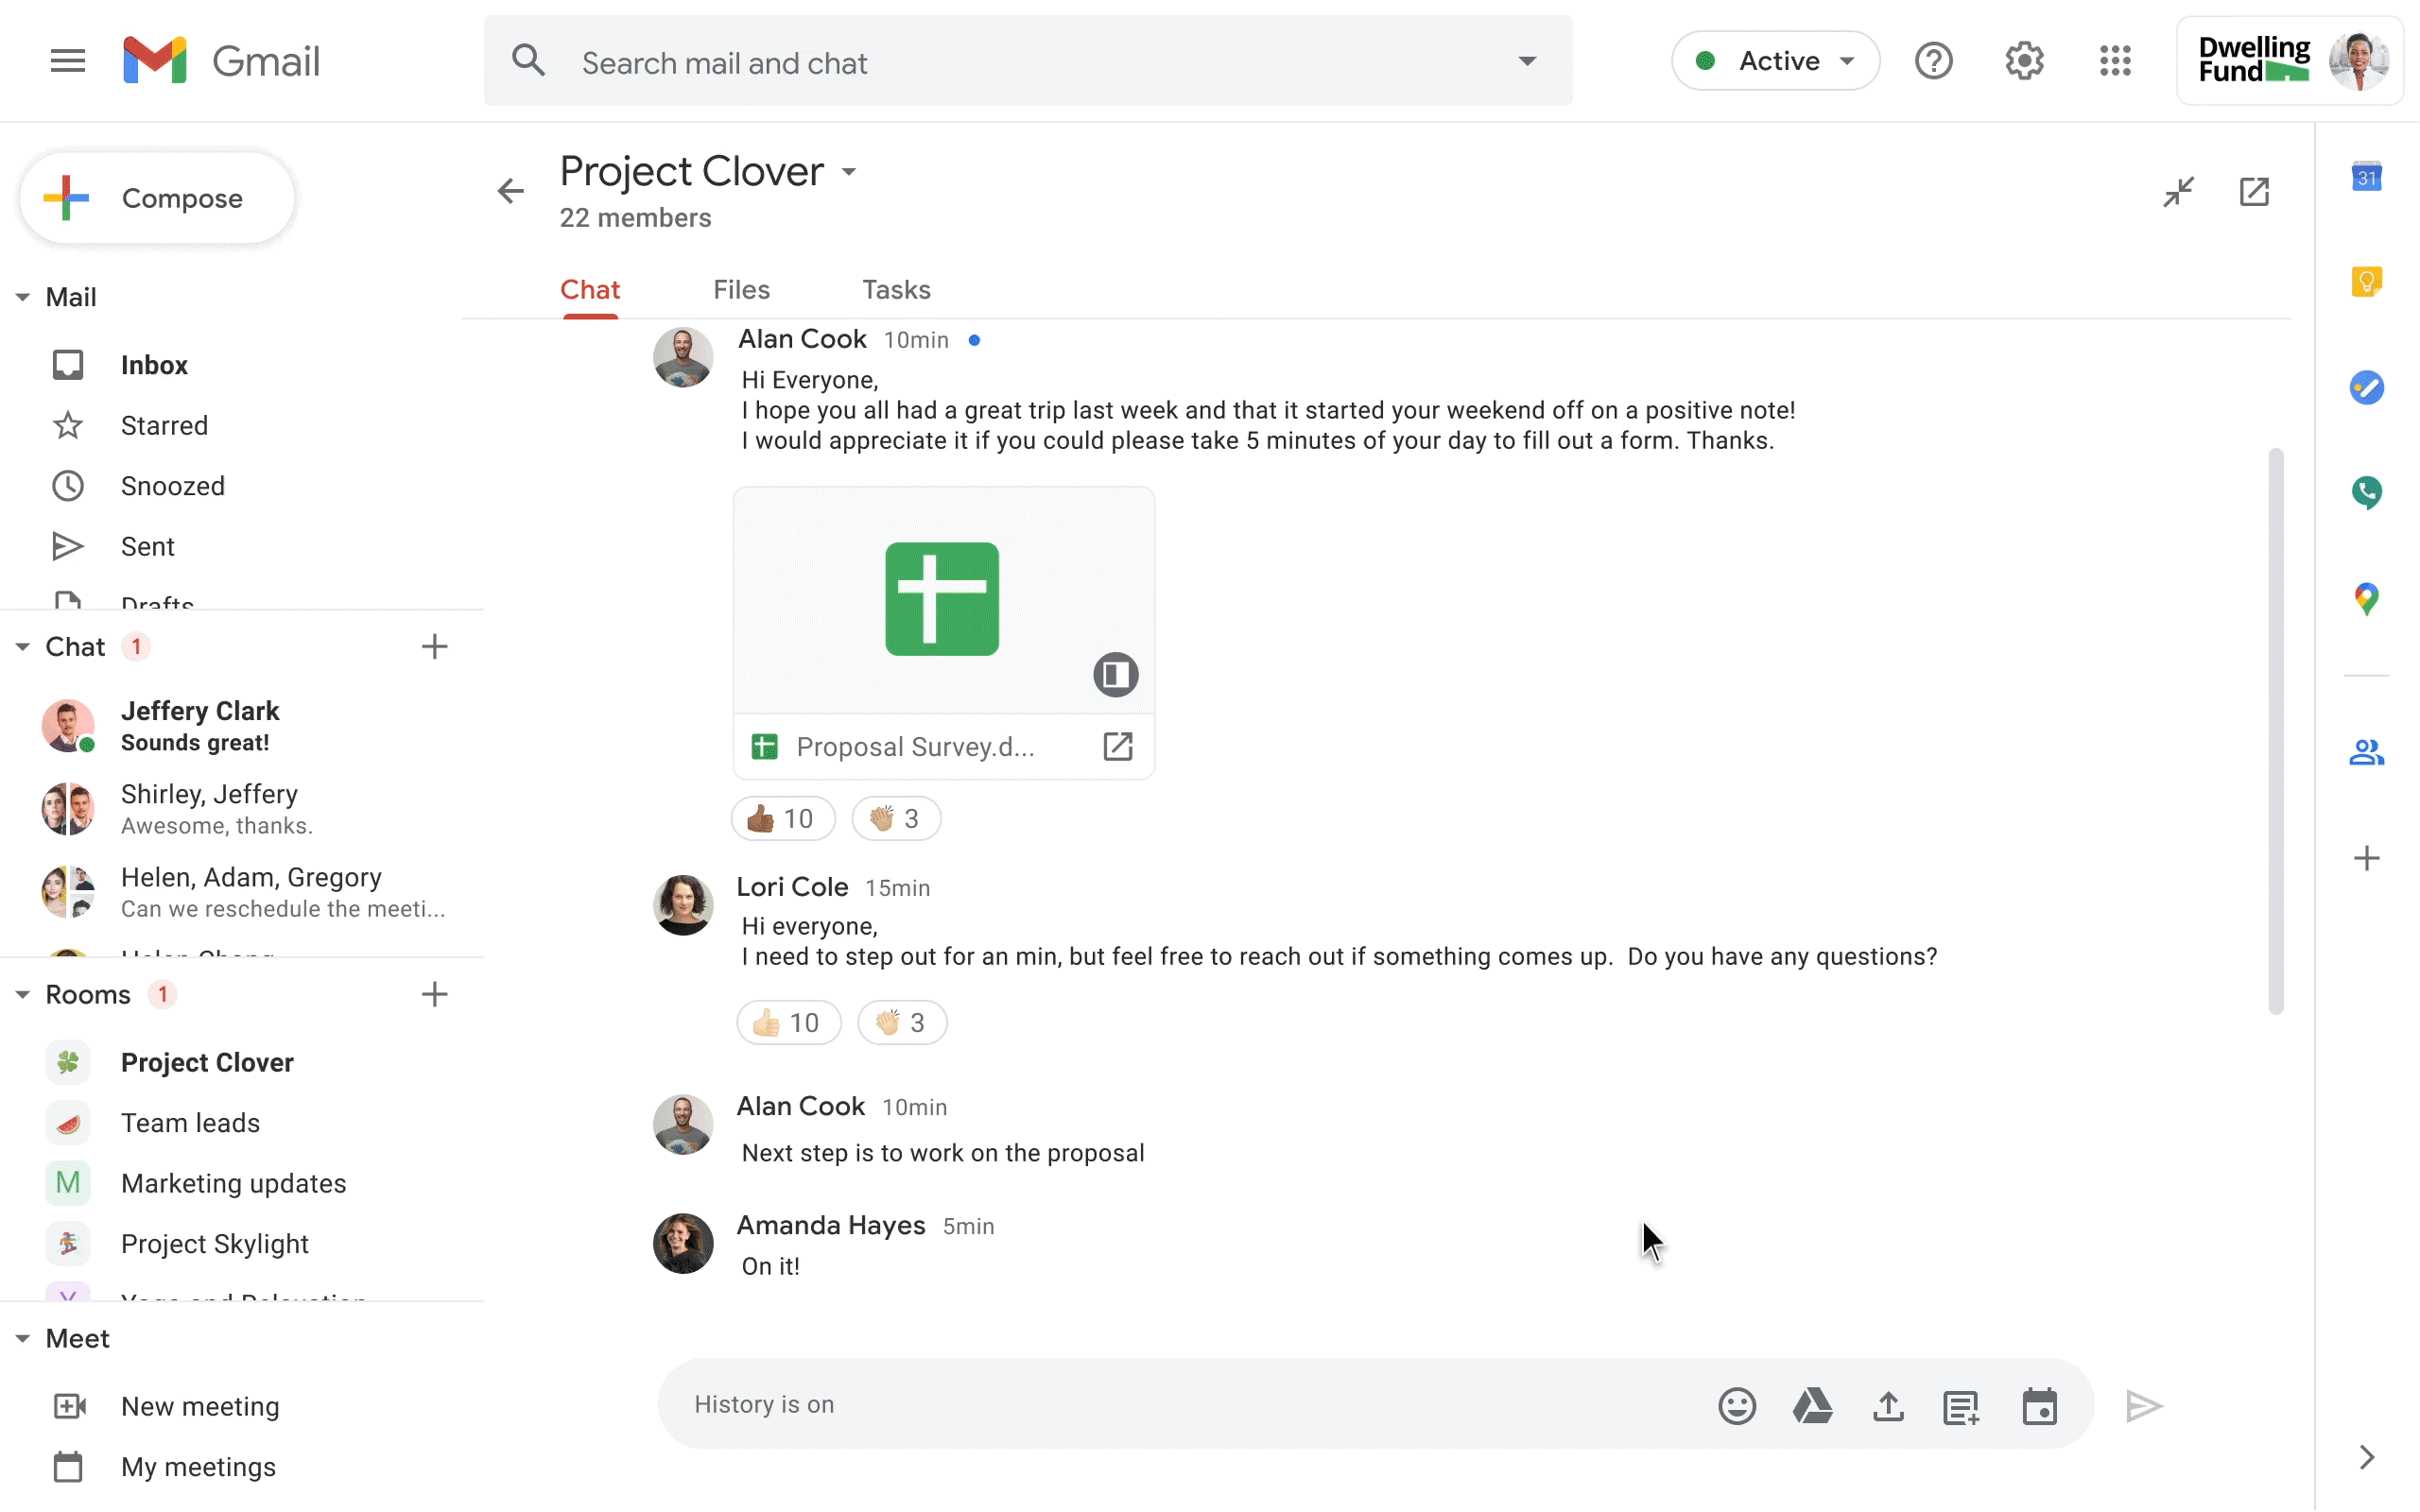Image resolution: width=2420 pixels, height=1512 pixels.
Task: Switch to the Files tab in Project Clover
Action: pyautogui.click(x=740, y=289)
